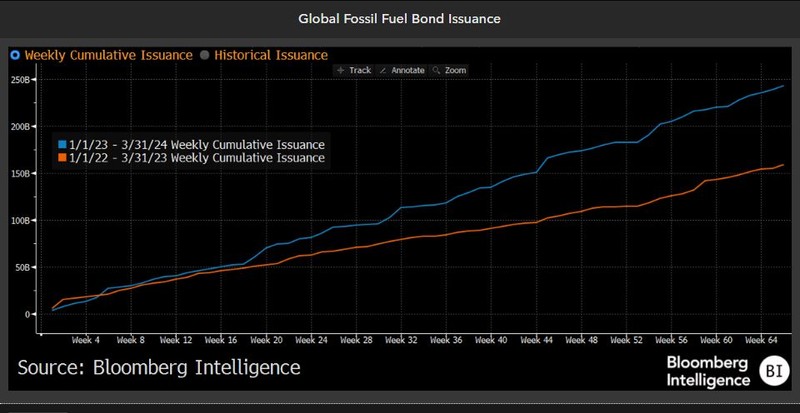Click the Week 8 x-axis label
This screenshot has width=800, height=413.
pyautogui.click(x=131, y=341)
